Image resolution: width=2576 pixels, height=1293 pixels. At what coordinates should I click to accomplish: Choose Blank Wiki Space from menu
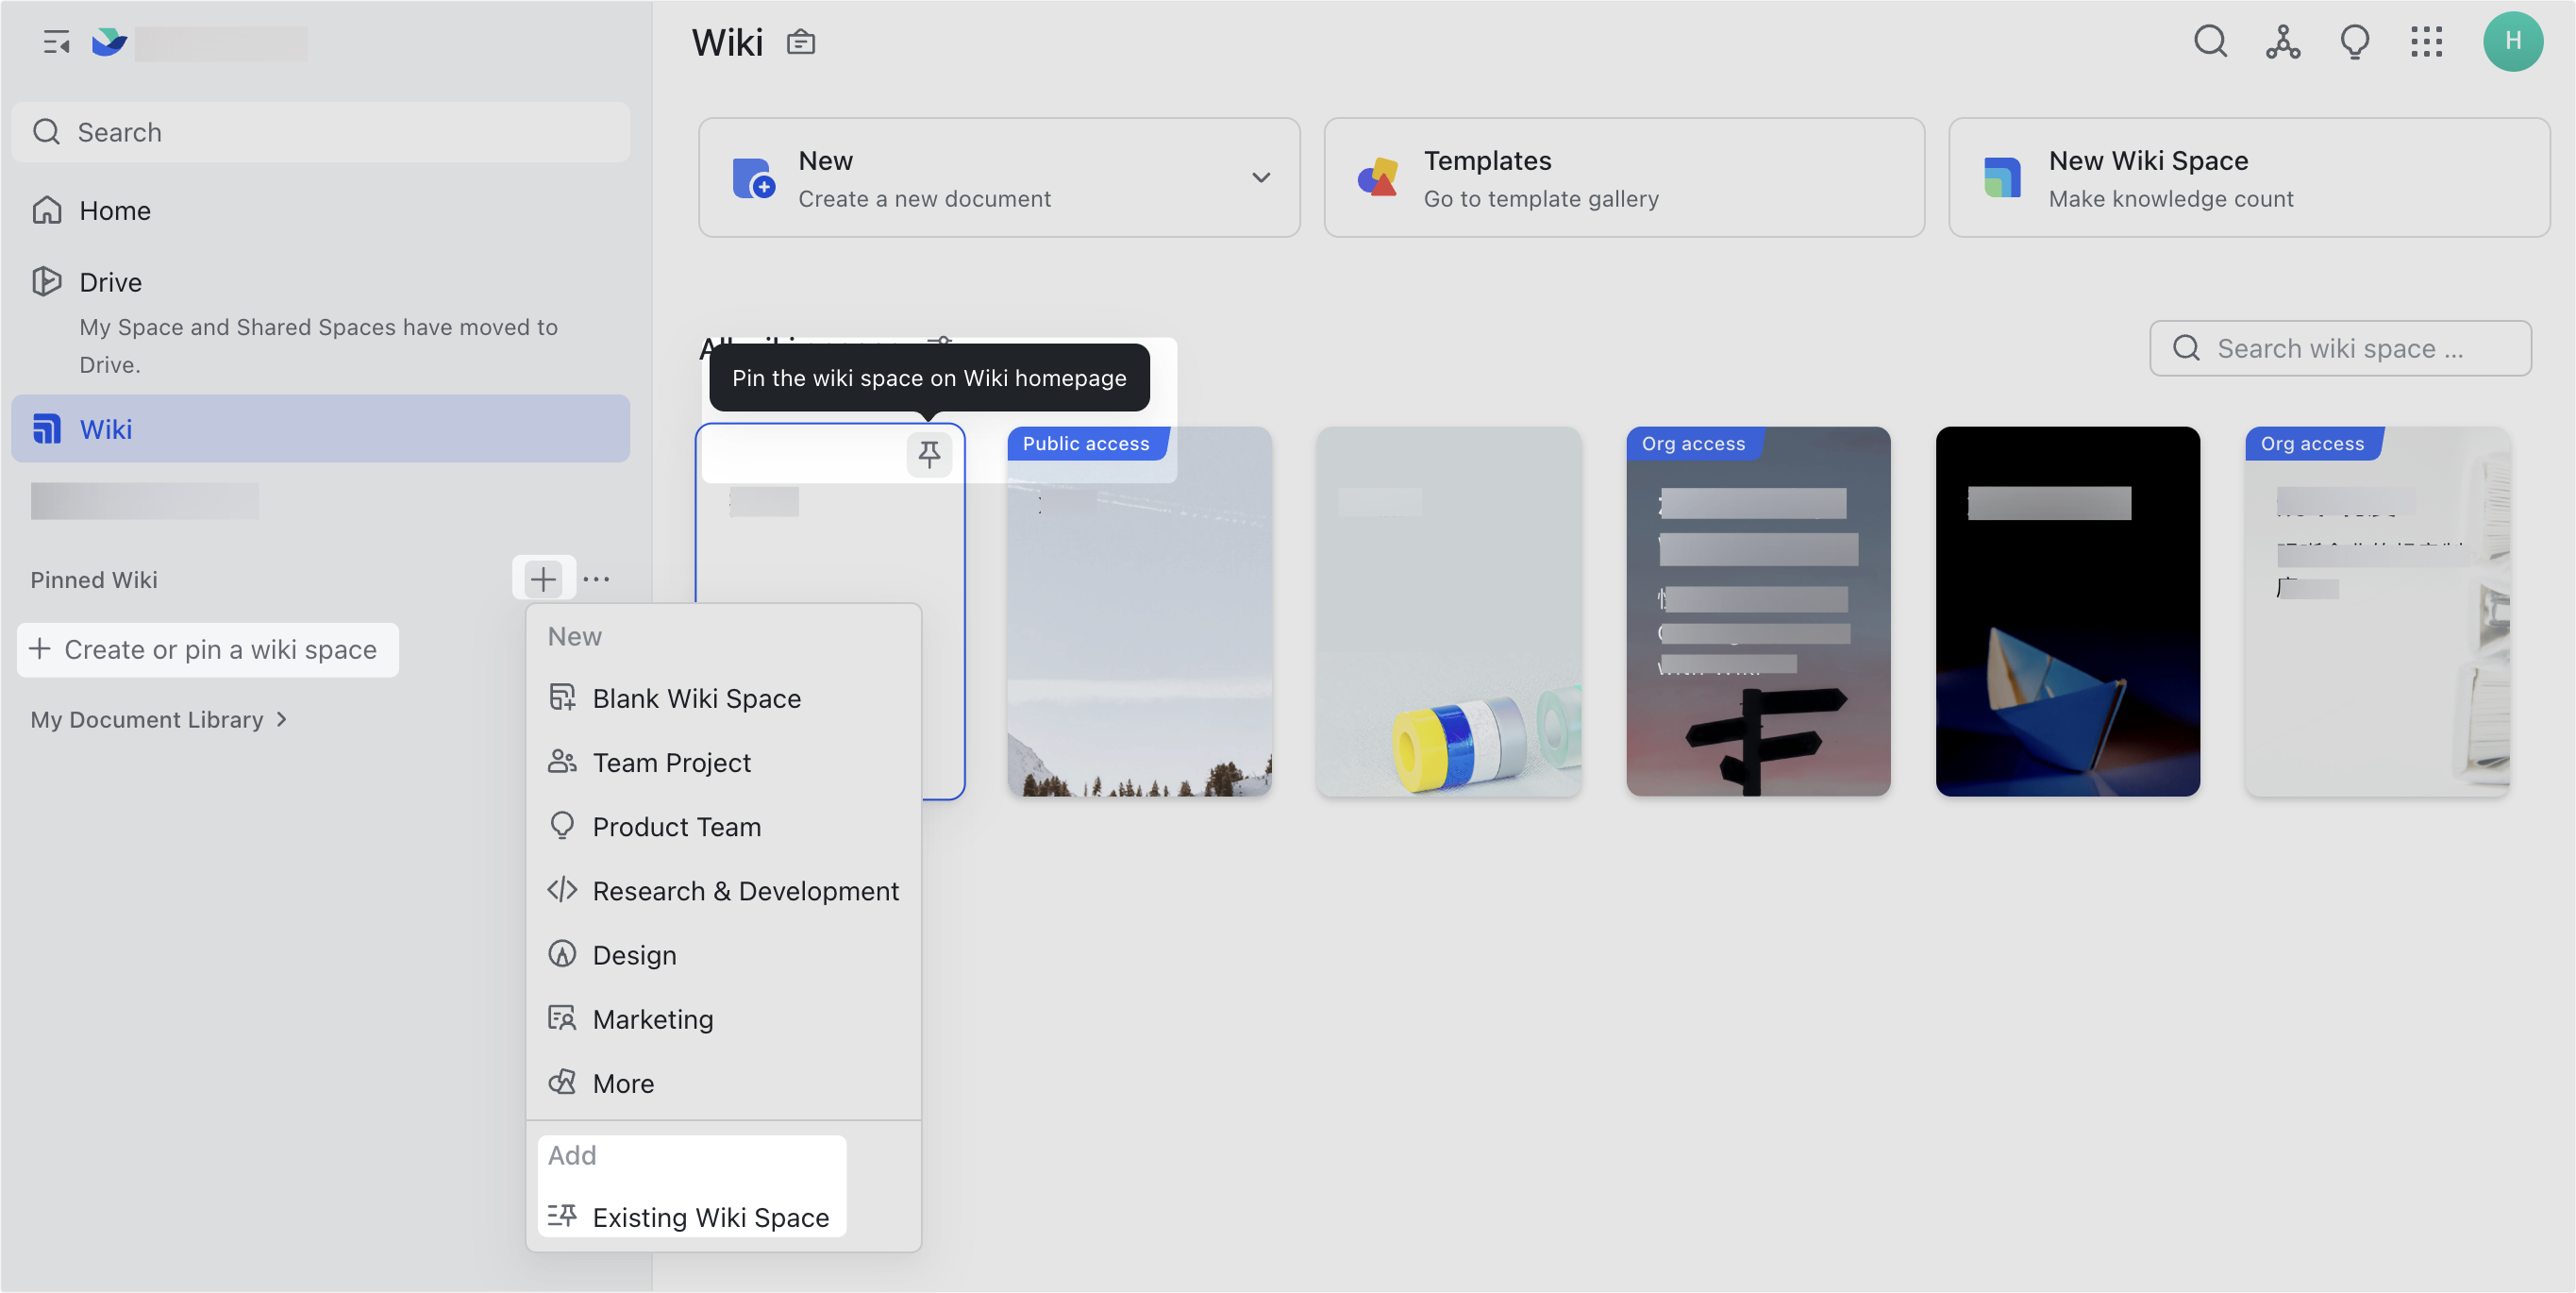point(723,698)
